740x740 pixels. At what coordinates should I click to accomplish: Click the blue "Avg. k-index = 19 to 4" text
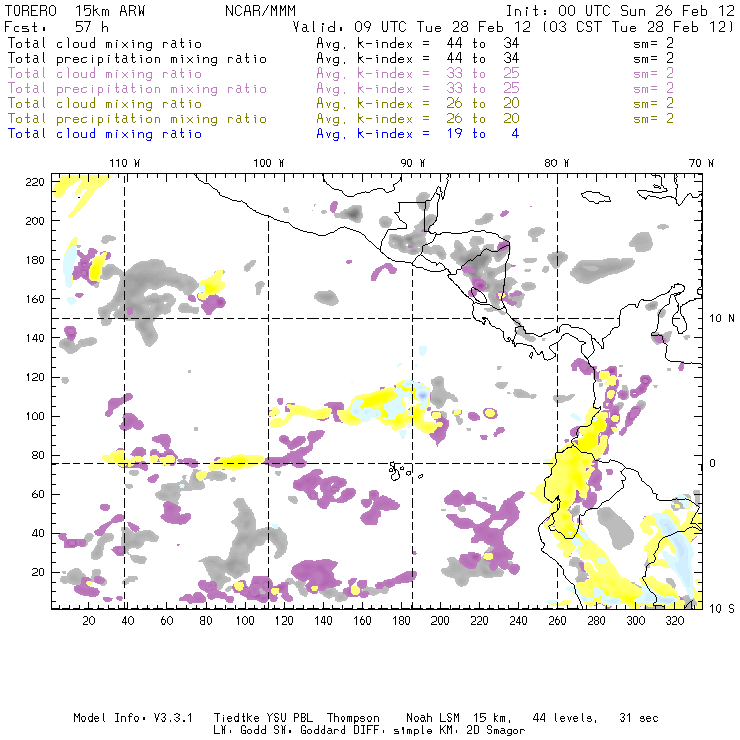point(418,134)
